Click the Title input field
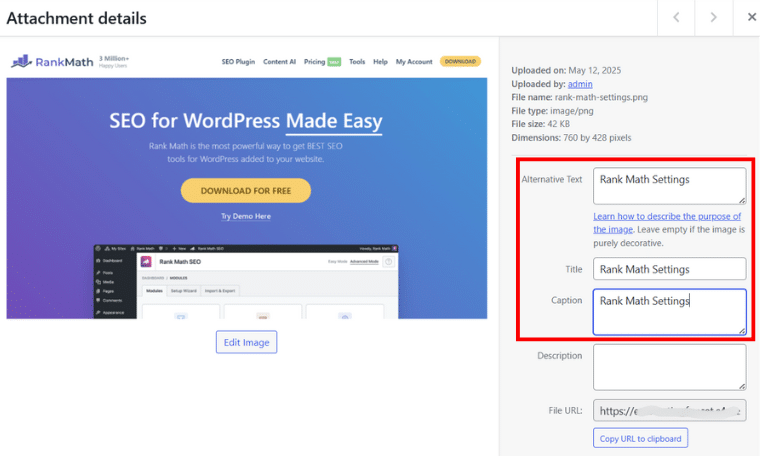Screen dimensions: 760x456 (669, 269)
